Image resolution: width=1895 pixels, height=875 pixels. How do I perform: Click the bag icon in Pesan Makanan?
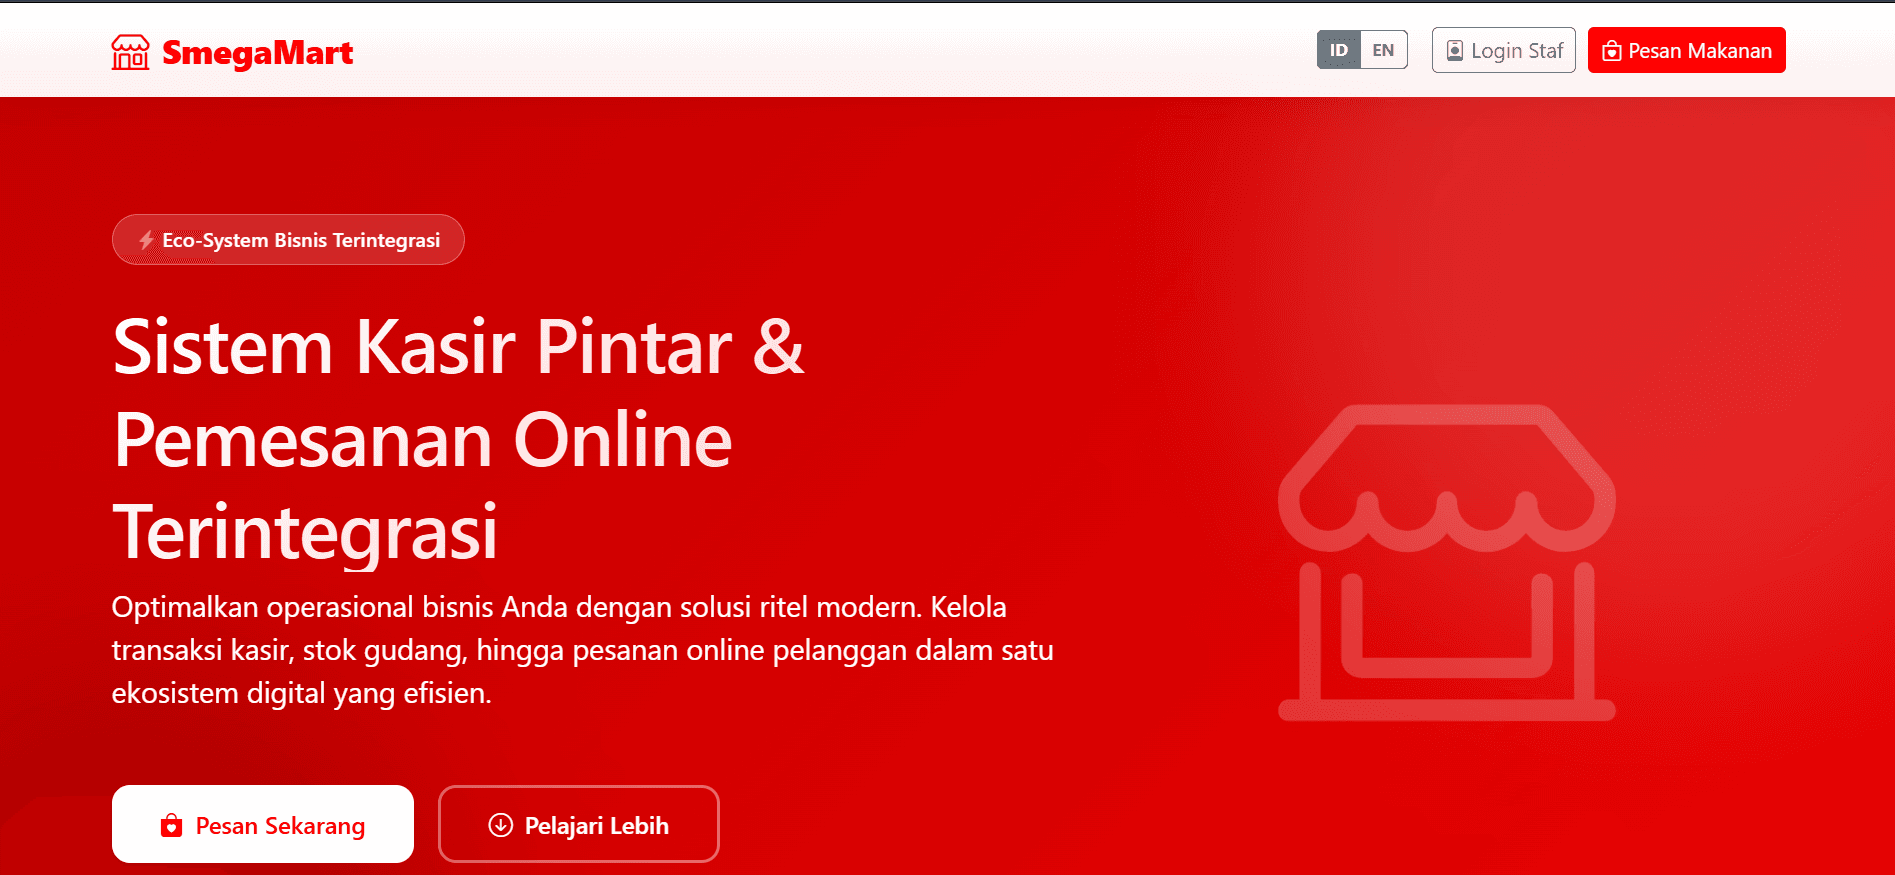click(1611, 51)
